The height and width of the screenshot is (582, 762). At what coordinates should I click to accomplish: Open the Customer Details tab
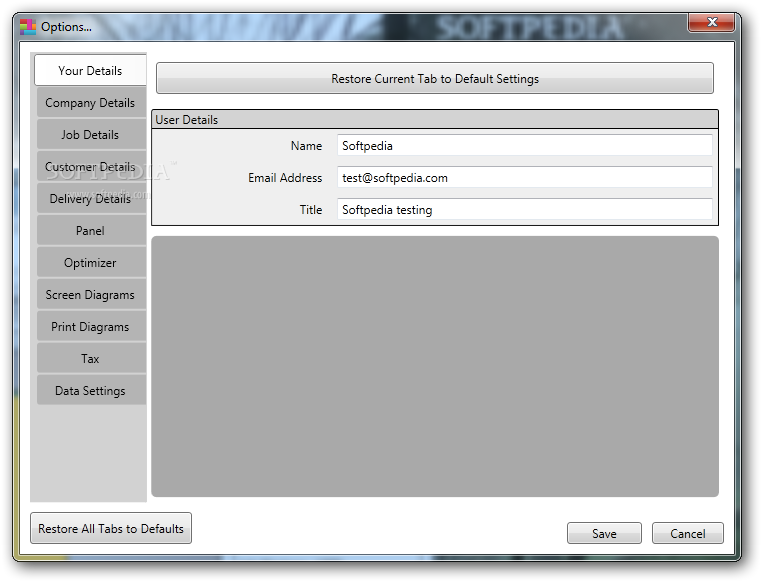pyautogui.click(x=91, y=167)
